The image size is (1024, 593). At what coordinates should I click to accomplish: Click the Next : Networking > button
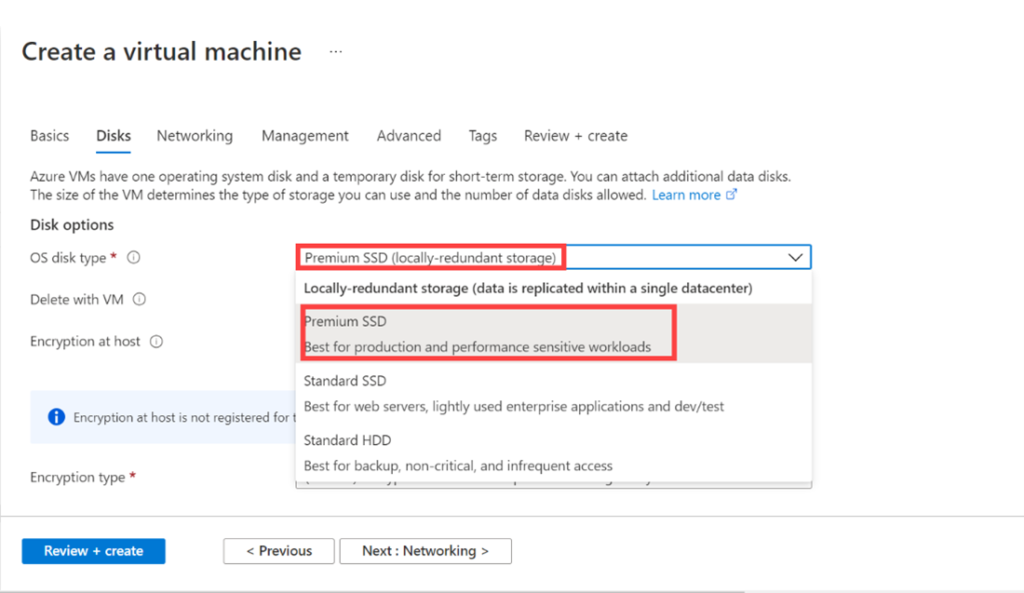[x=425, y=551]
